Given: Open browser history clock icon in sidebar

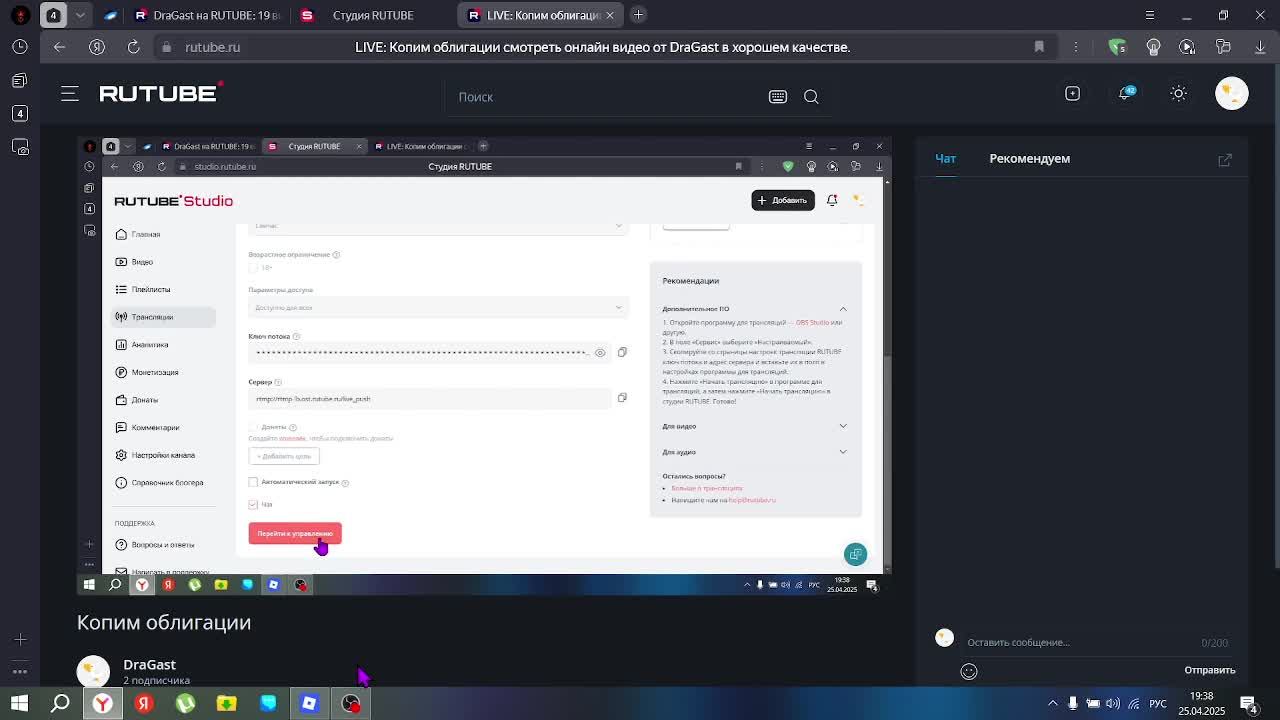Looking at the screenshot, I should pyautogui.click(x=20, y=47).
